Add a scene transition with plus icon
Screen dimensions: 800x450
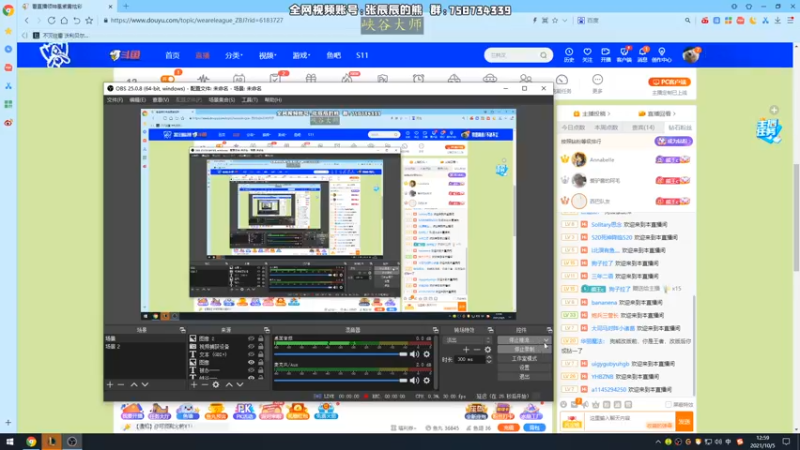[x=466, y=349]
